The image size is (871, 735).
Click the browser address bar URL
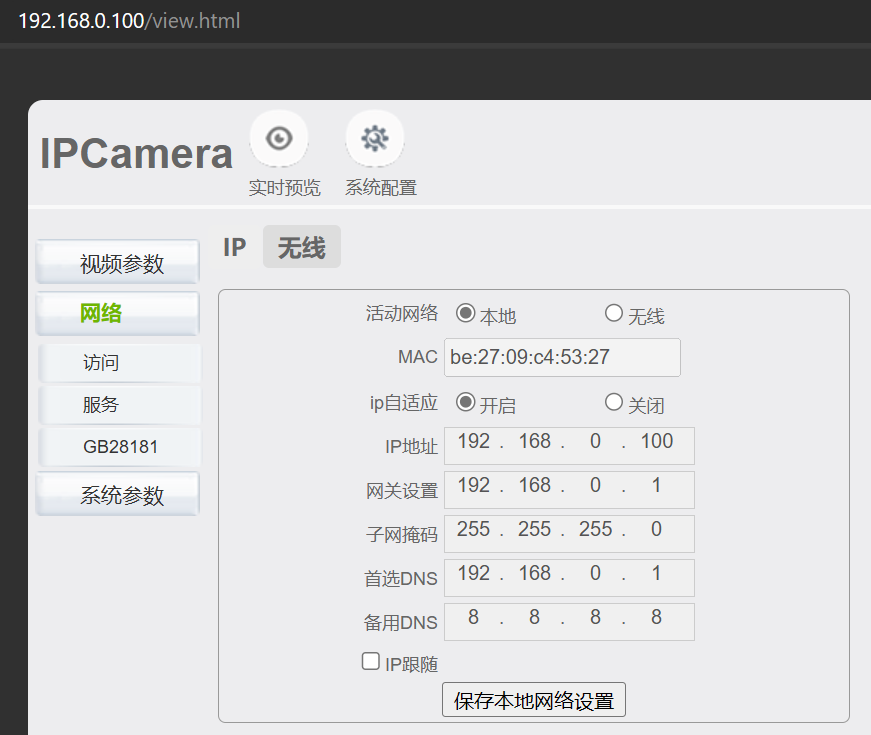pyautogui.click(x=130, y=21)
